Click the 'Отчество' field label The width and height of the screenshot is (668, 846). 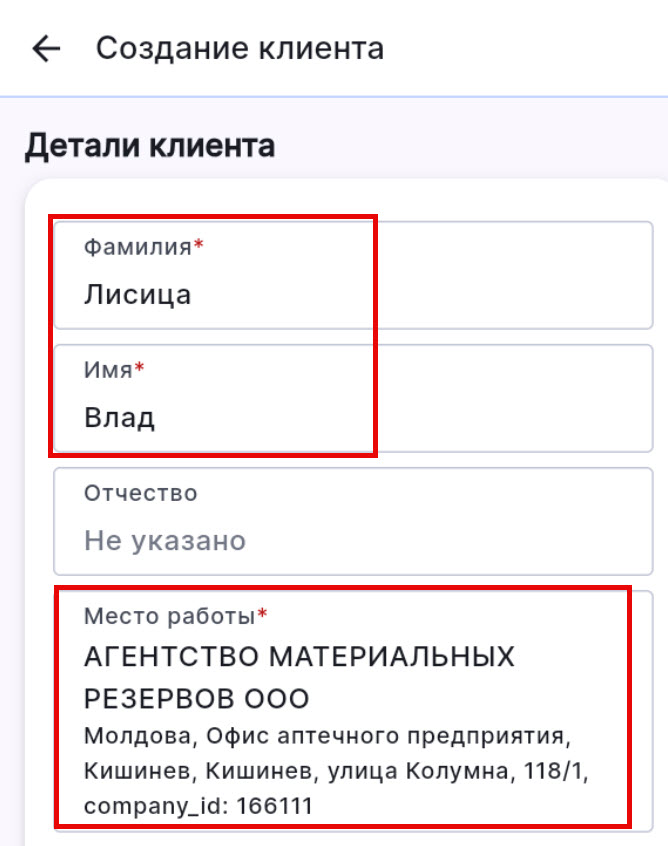click(x=141, y=493)
